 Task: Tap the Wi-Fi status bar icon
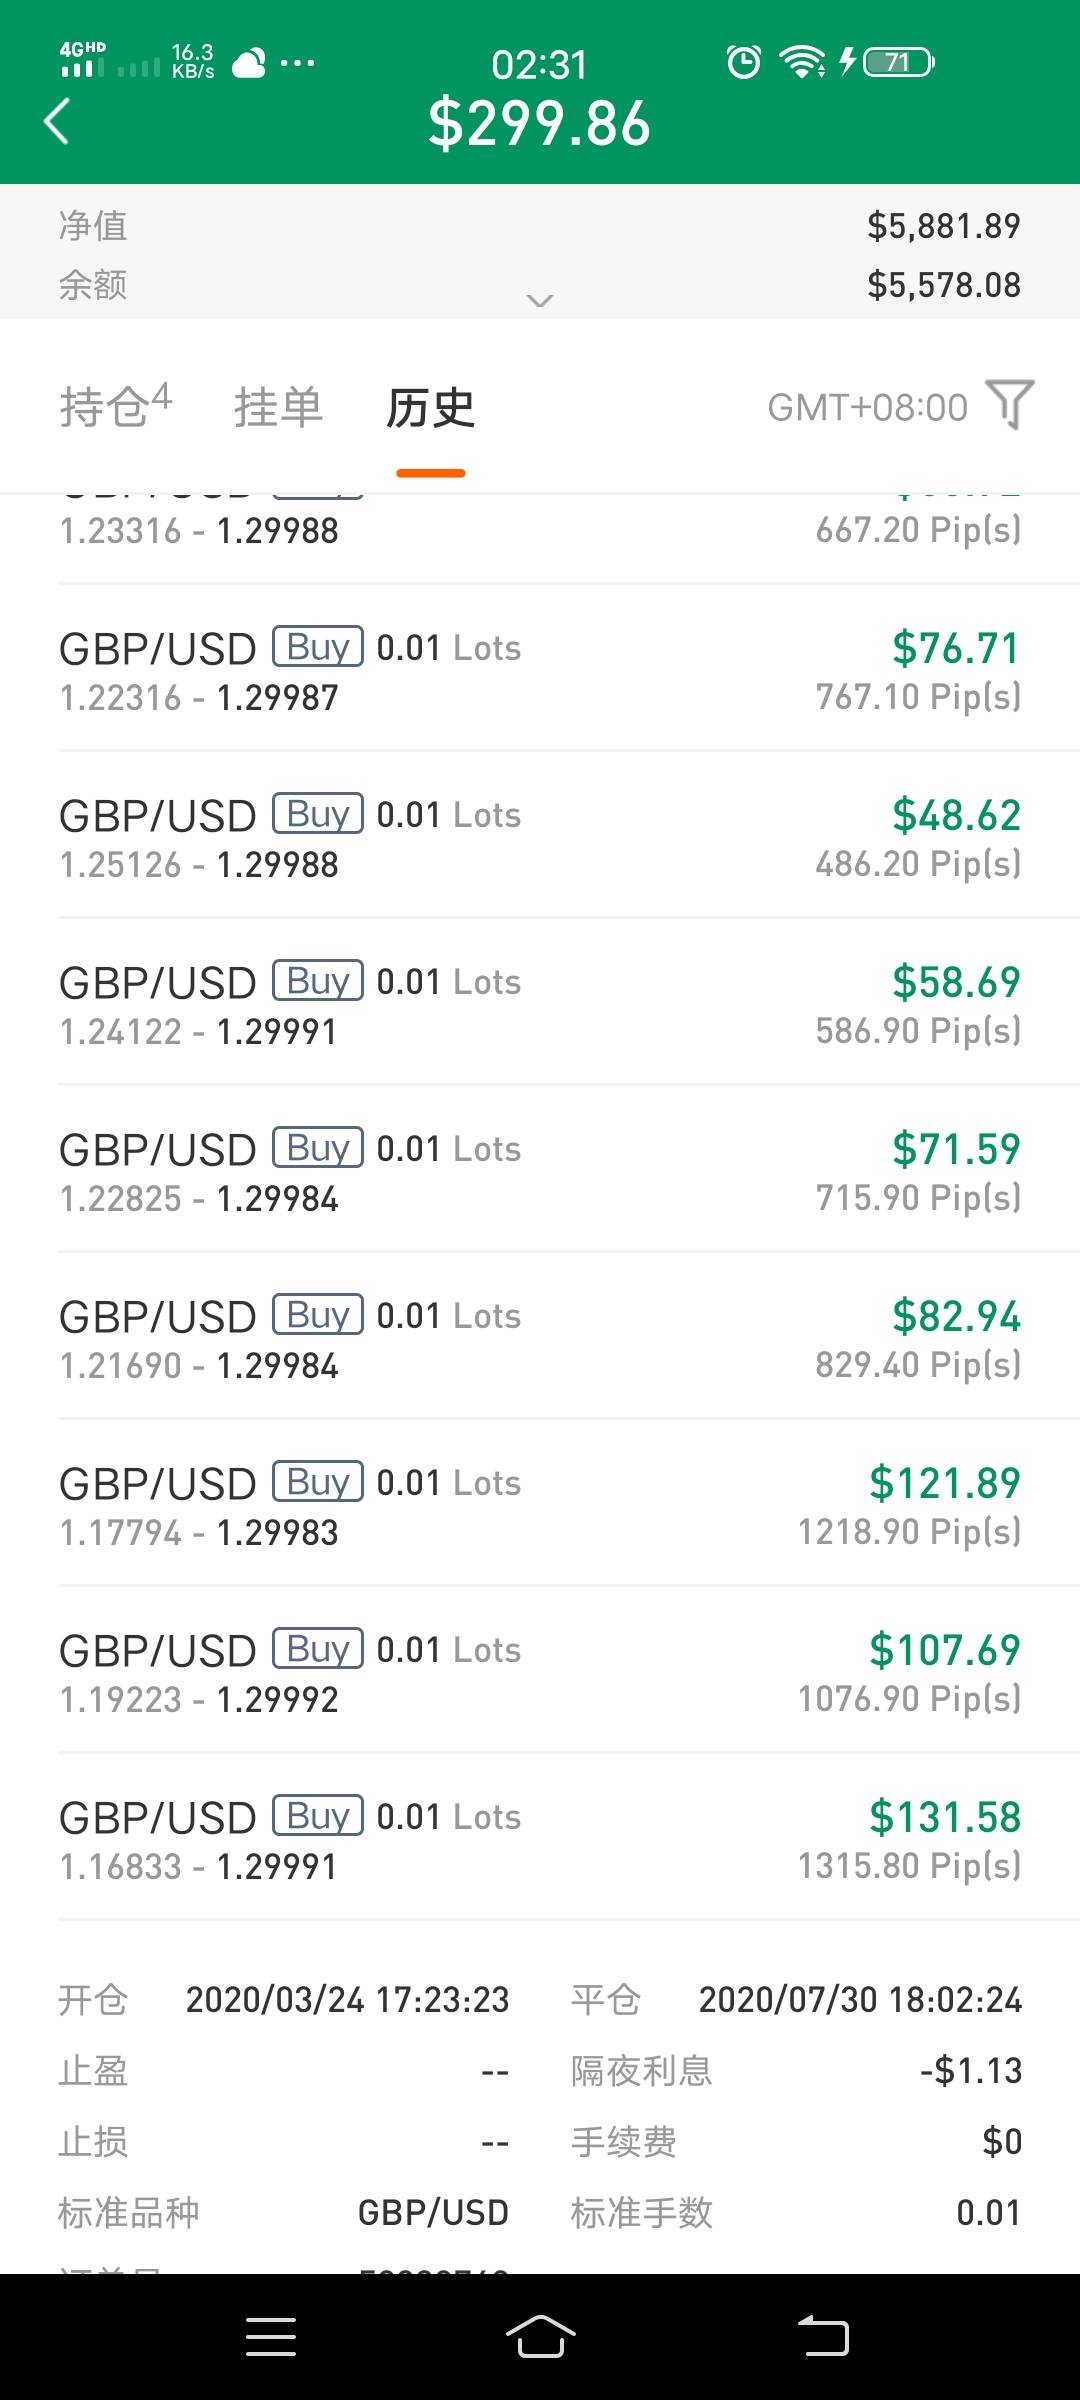tap(802, 62)
